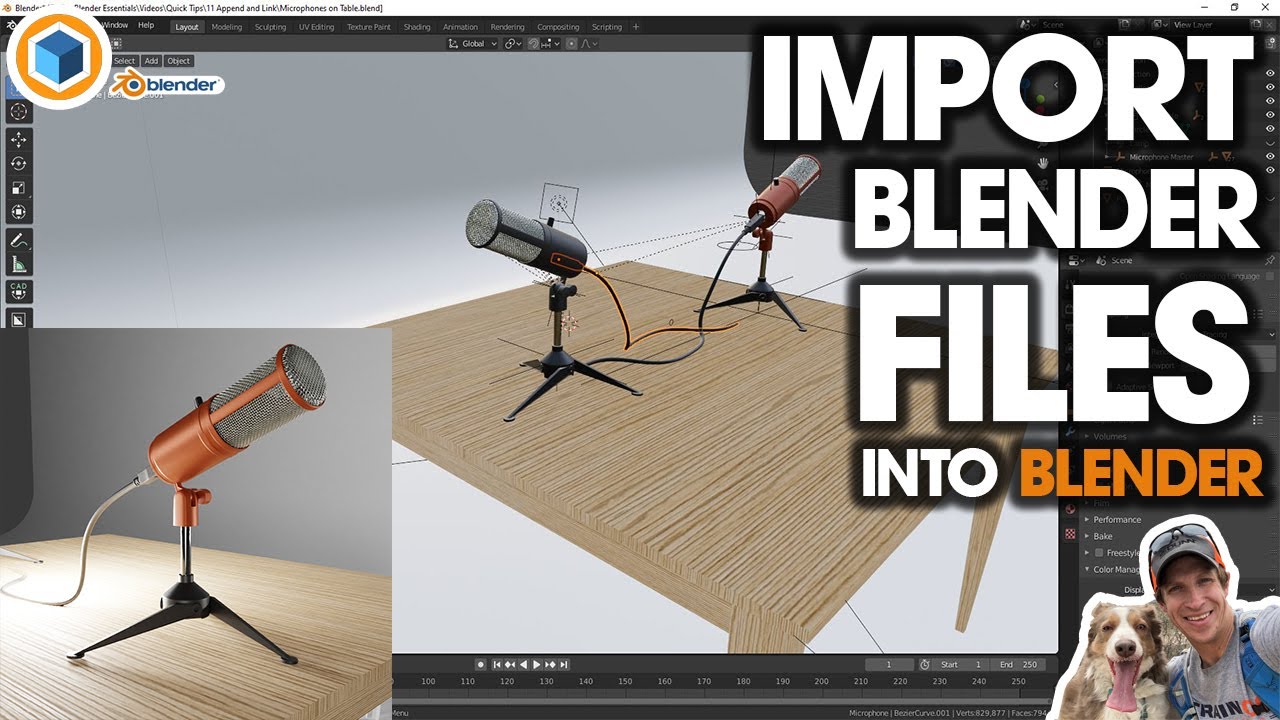
Task: Click the preview range clock icon
Action: pyautogui.click(x=924, y=664)
